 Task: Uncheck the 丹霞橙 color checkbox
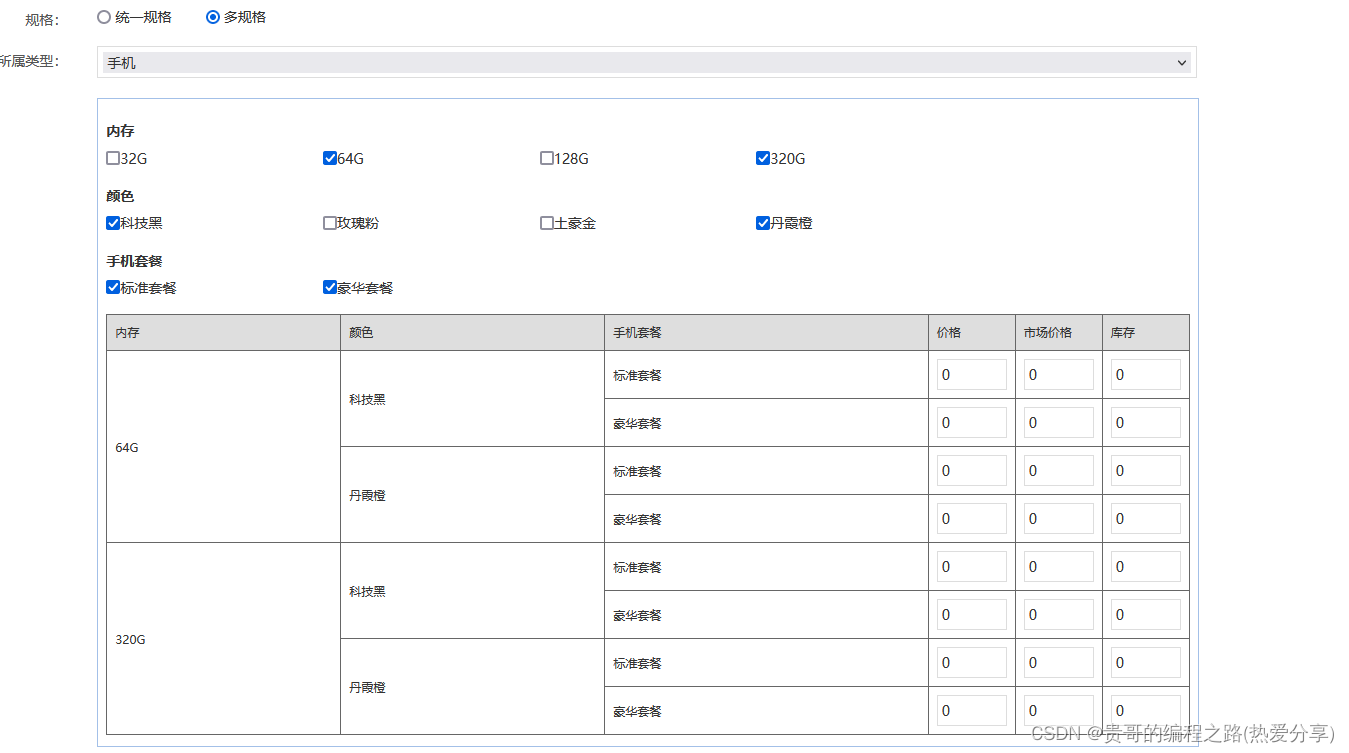[x=763, y=223]
